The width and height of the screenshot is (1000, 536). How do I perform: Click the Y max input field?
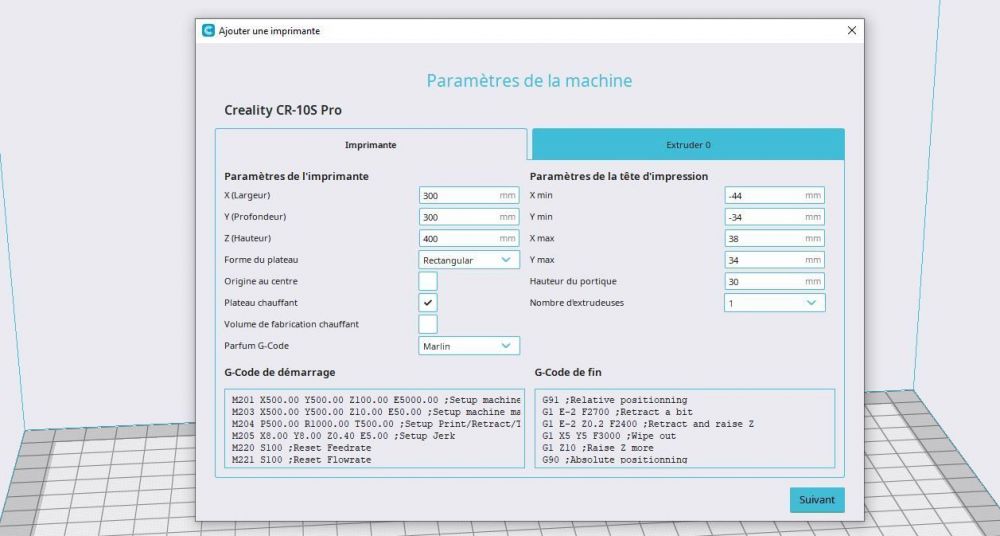point(774,260)
